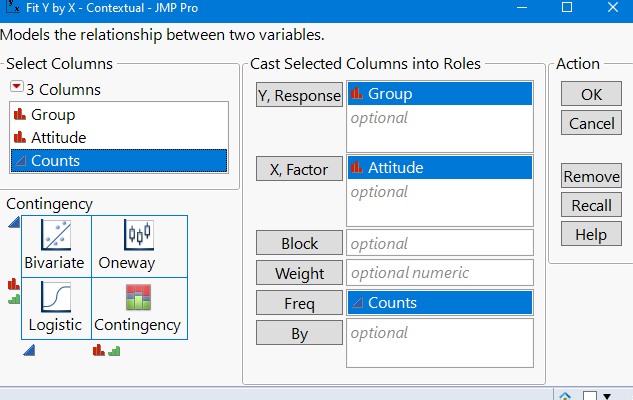The width and height of the screenshot is (633, 400).
Task: Click the home icon in the status bar
Action: pos(565,396)
